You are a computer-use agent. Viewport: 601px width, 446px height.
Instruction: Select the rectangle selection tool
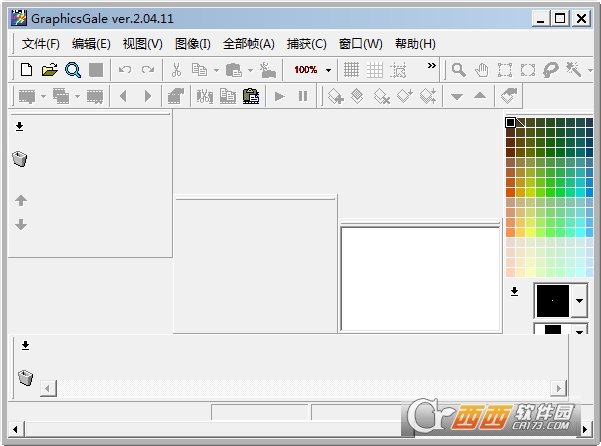pos(504,70)
